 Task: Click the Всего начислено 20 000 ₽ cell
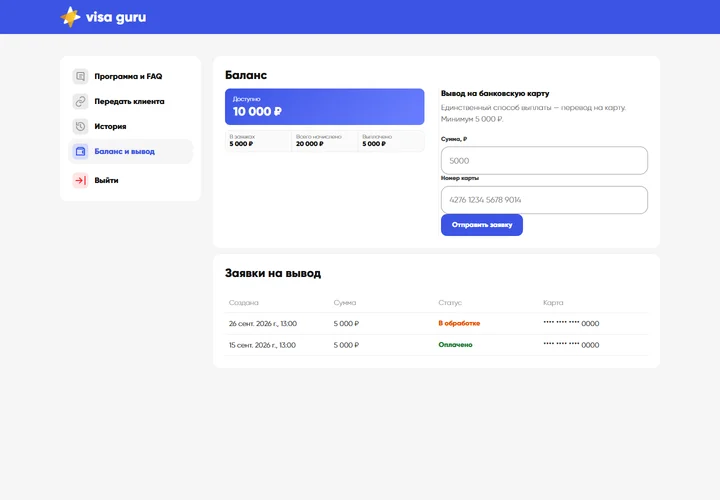pos(324,140)
